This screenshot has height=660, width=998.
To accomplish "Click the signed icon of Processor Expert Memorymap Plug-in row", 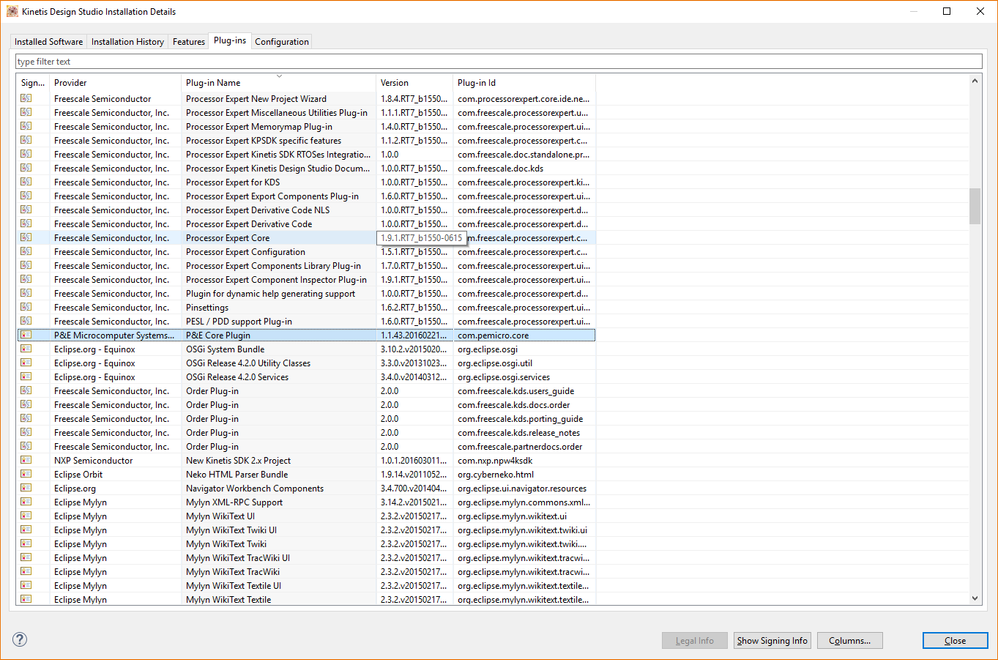I will [26, 126].
